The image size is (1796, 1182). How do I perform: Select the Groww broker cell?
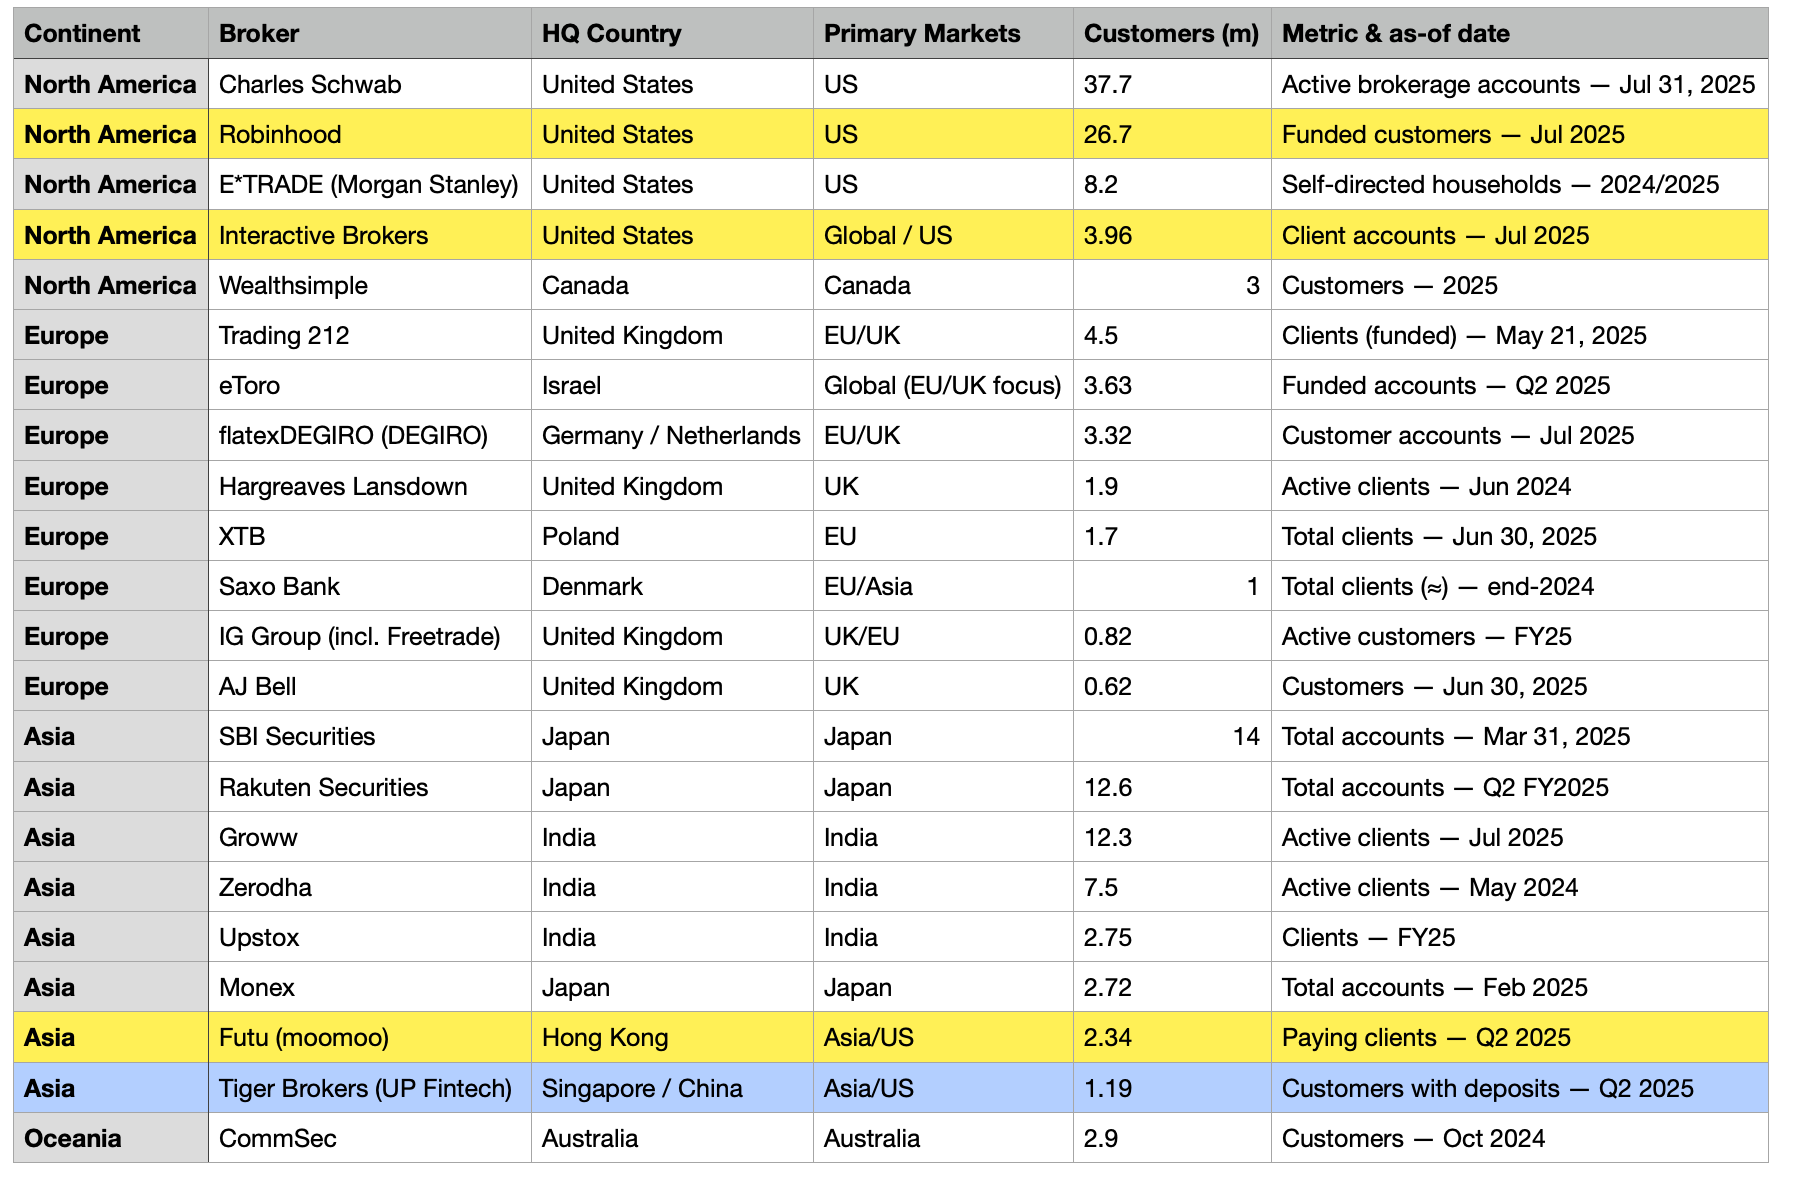(x=370, y=837)
